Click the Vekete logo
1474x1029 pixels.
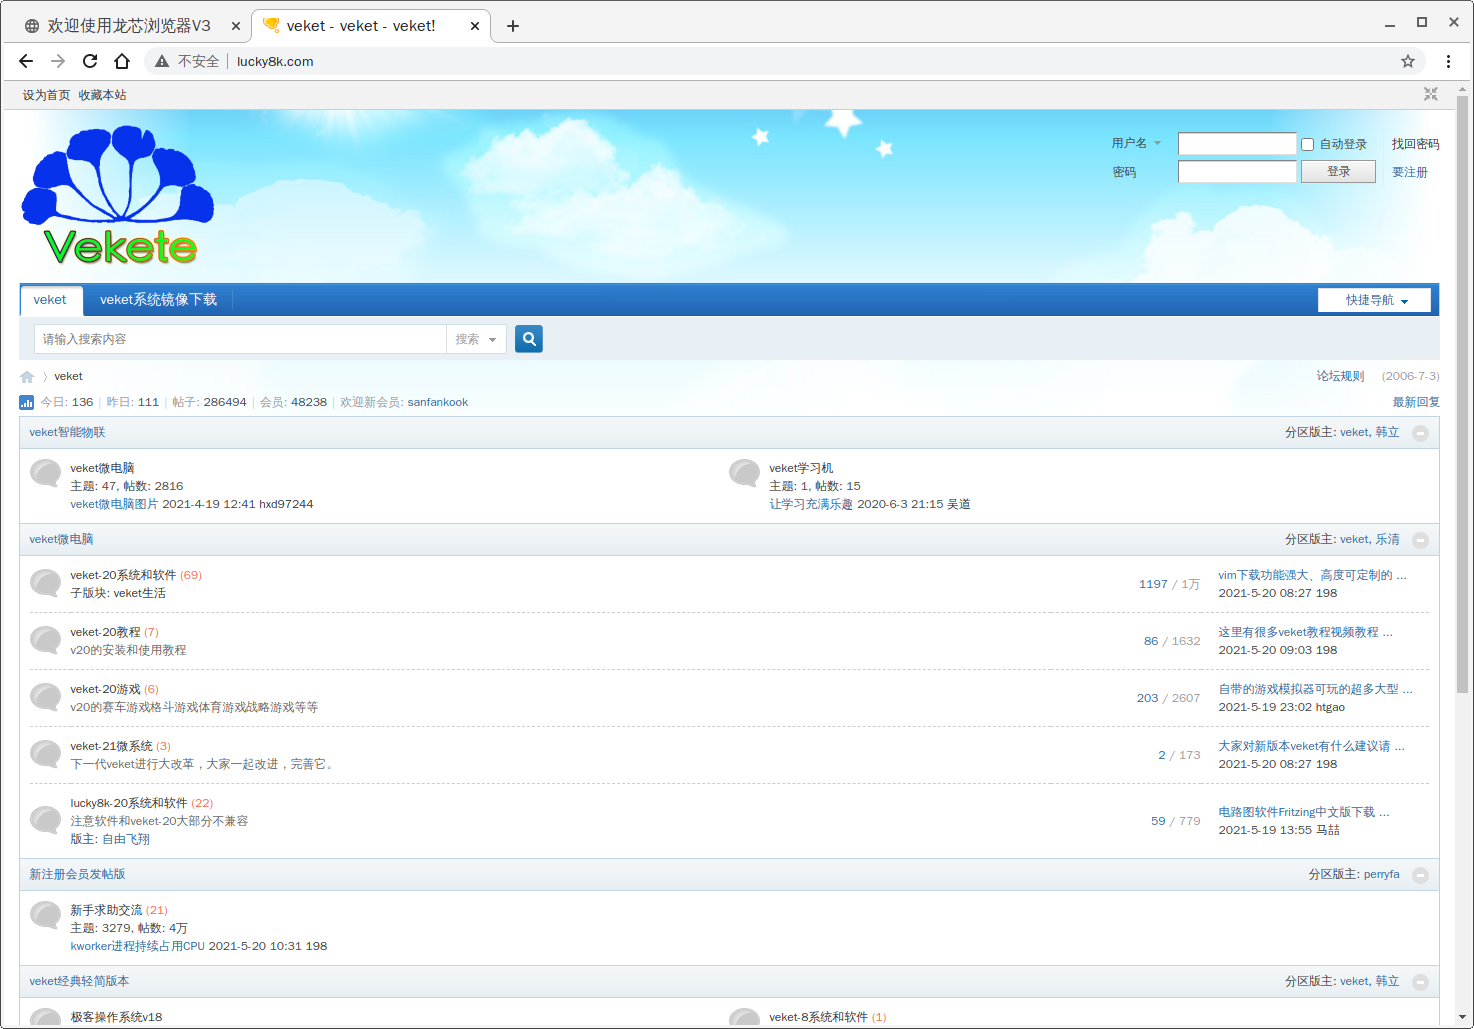tap(117, 195)
